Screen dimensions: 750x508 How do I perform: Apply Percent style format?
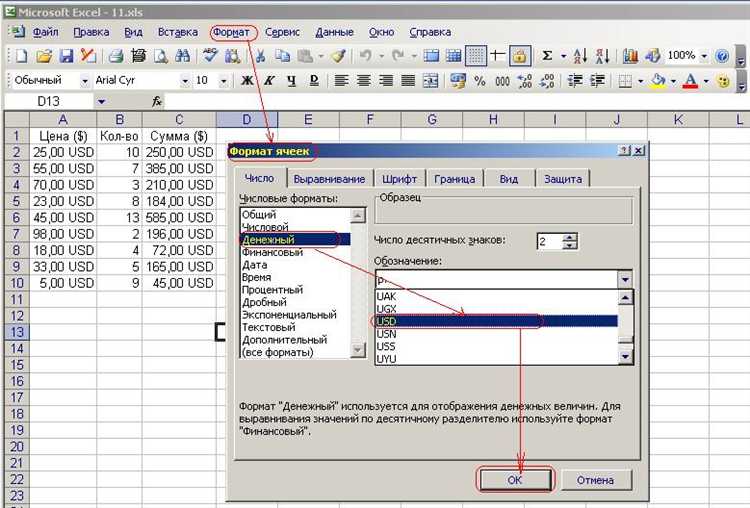[480, 81]
